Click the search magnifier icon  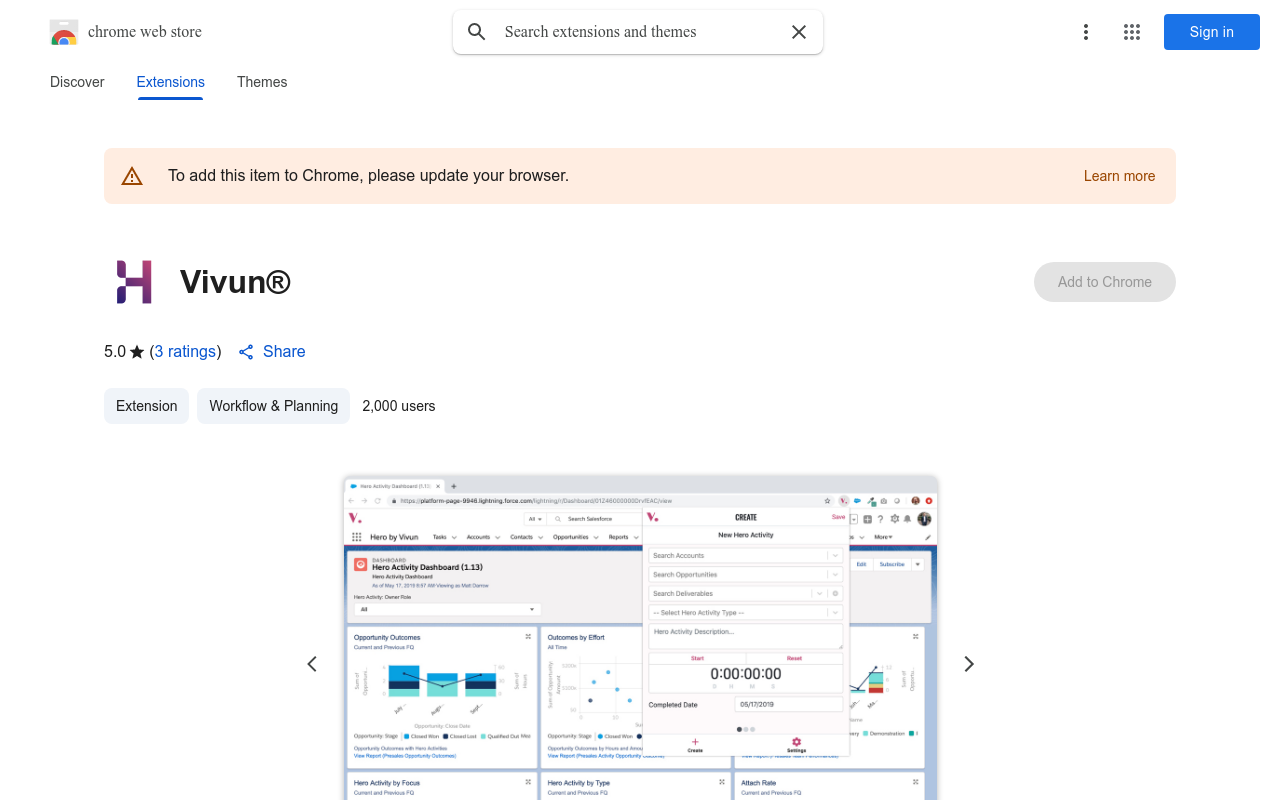tap(477, 32)
